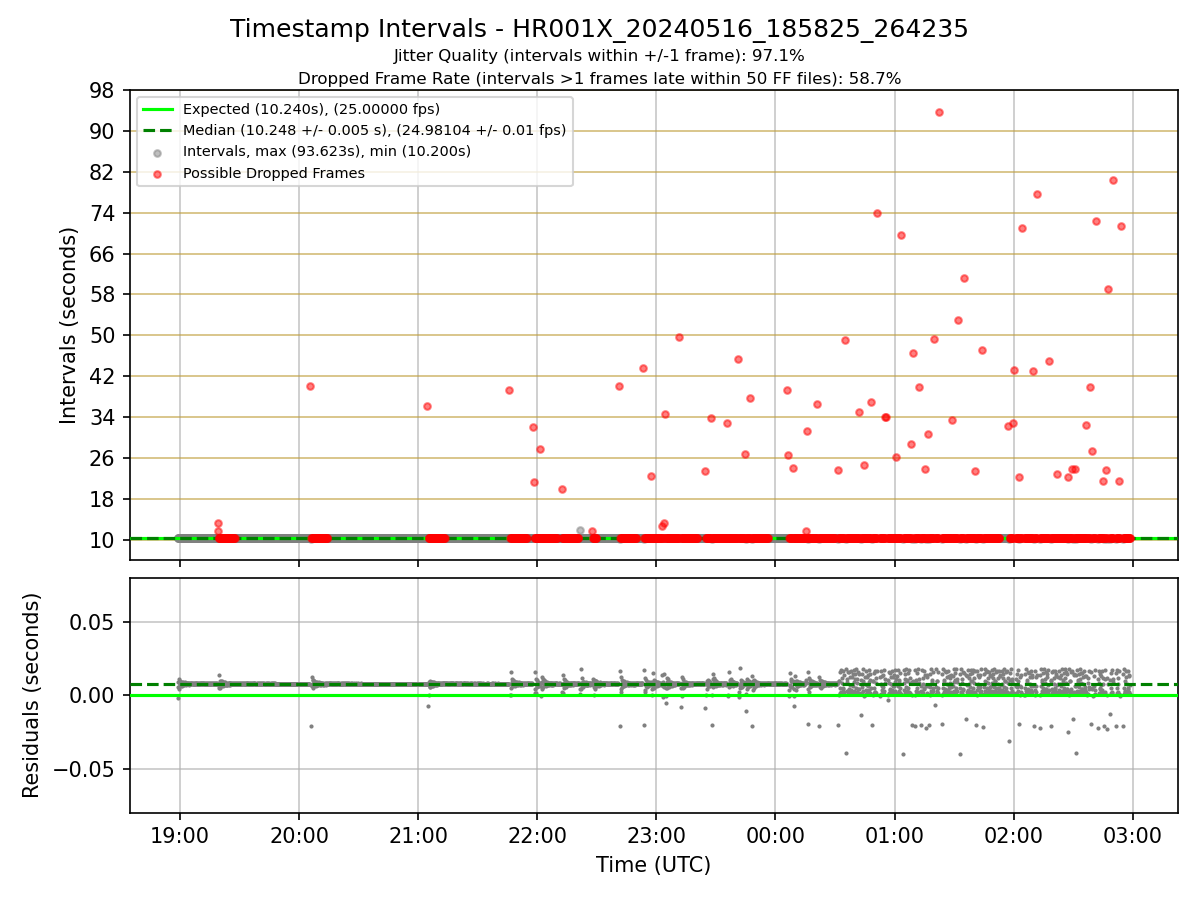Click the 02:00 time tick label
Screen dimensions: 1200x900
point(1014,835)
